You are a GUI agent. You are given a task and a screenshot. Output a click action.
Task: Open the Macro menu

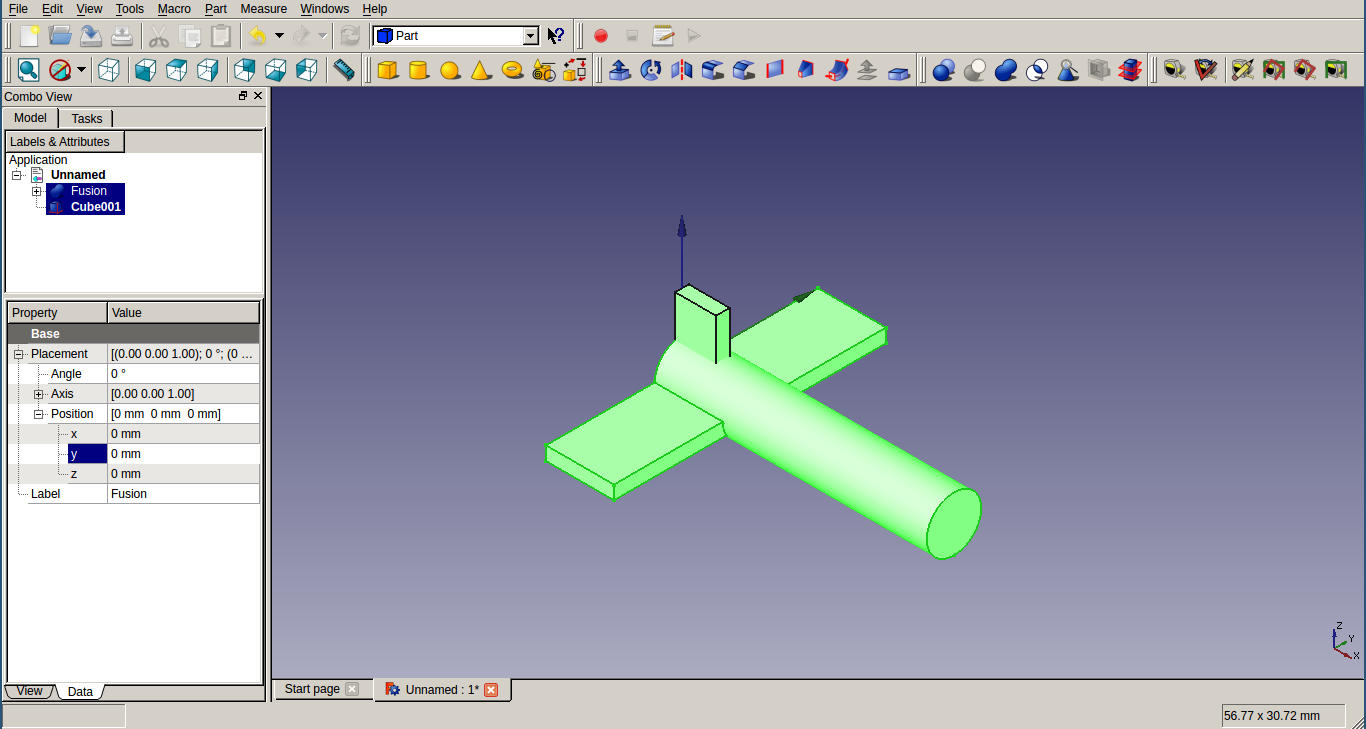point(174,9)
